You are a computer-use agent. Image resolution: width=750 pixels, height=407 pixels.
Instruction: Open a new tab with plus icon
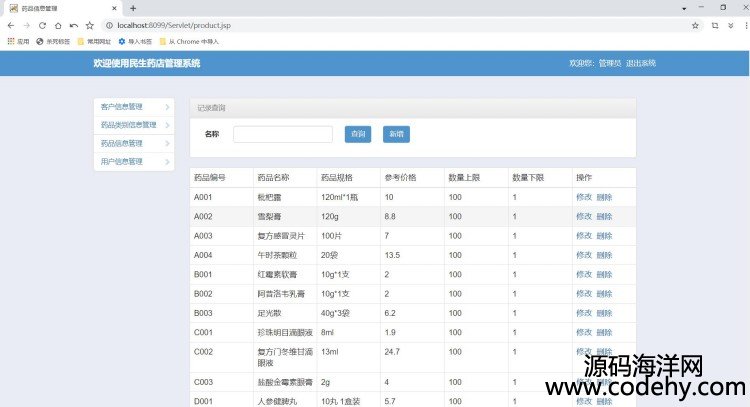[133, 7]
